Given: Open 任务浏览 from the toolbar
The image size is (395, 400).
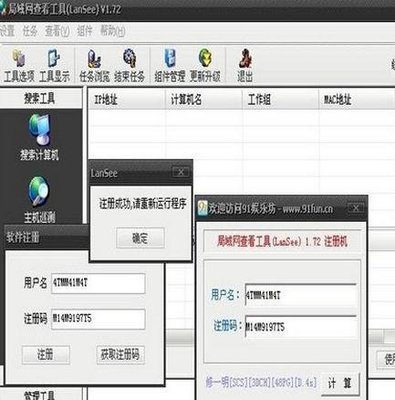Looking at the screenshot, I should point(94,66).
